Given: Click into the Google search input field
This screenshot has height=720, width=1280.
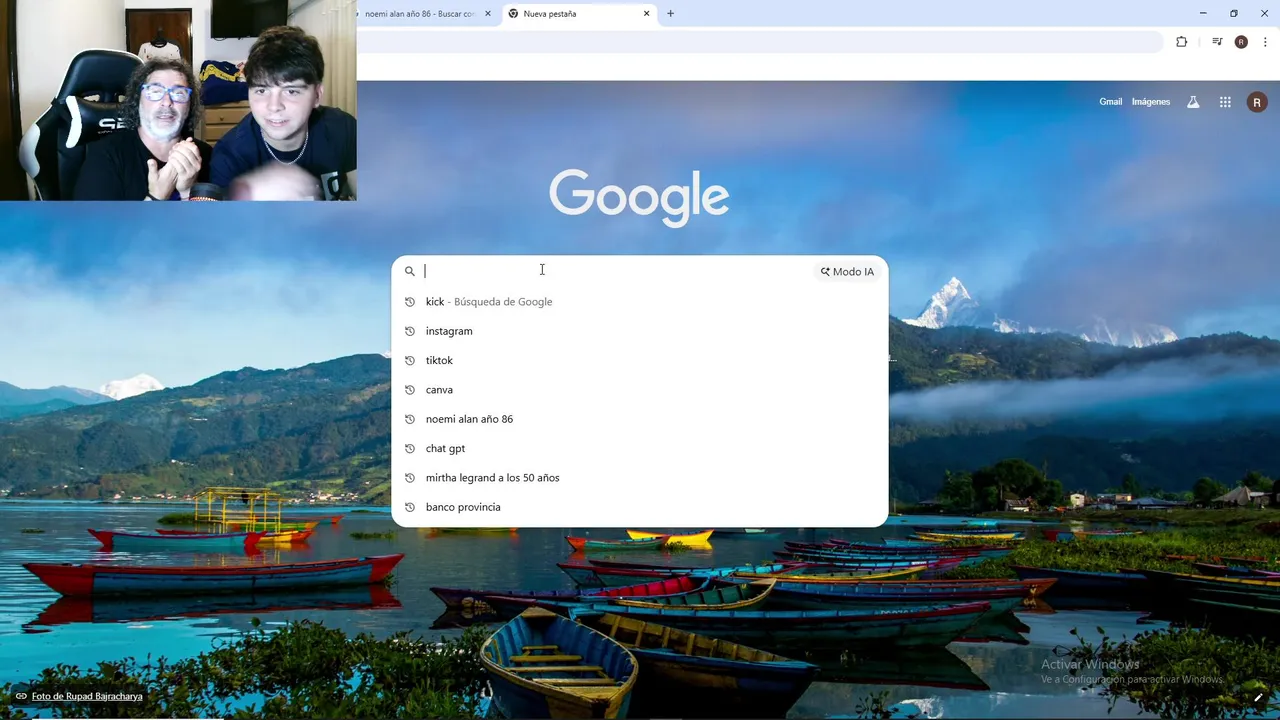Looking at the screenshot, I should tap(617, 271).
